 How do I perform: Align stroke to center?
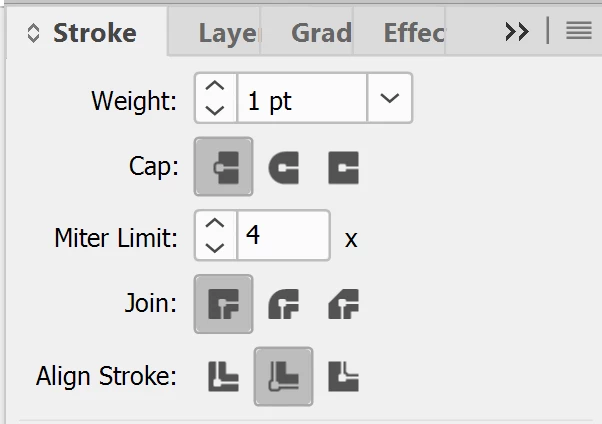(x=224, y=376)
